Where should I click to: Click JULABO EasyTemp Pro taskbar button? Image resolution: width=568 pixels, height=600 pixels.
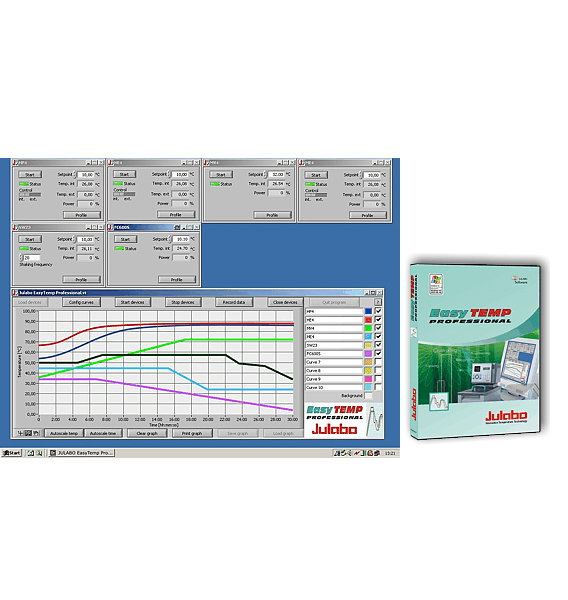[82, 453]
